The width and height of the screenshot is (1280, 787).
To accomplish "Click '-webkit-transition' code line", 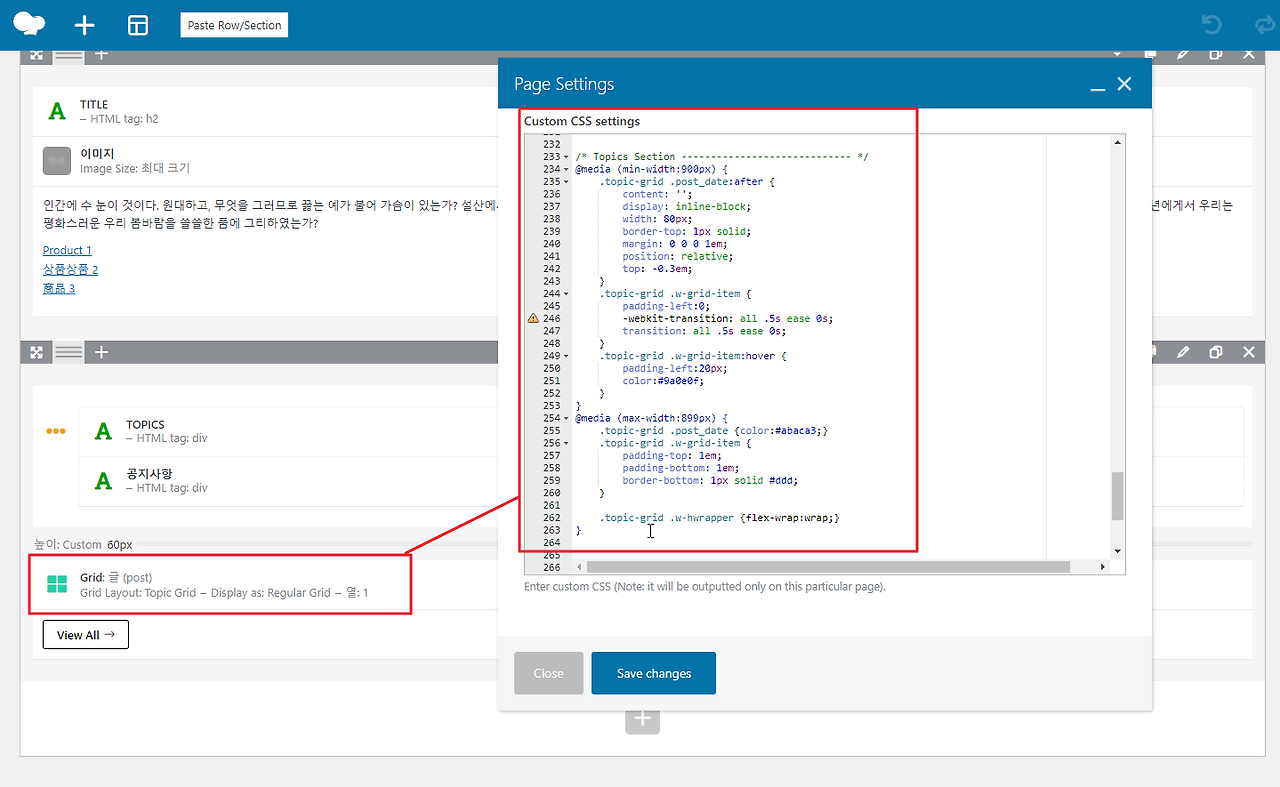I will pos(727,319).
